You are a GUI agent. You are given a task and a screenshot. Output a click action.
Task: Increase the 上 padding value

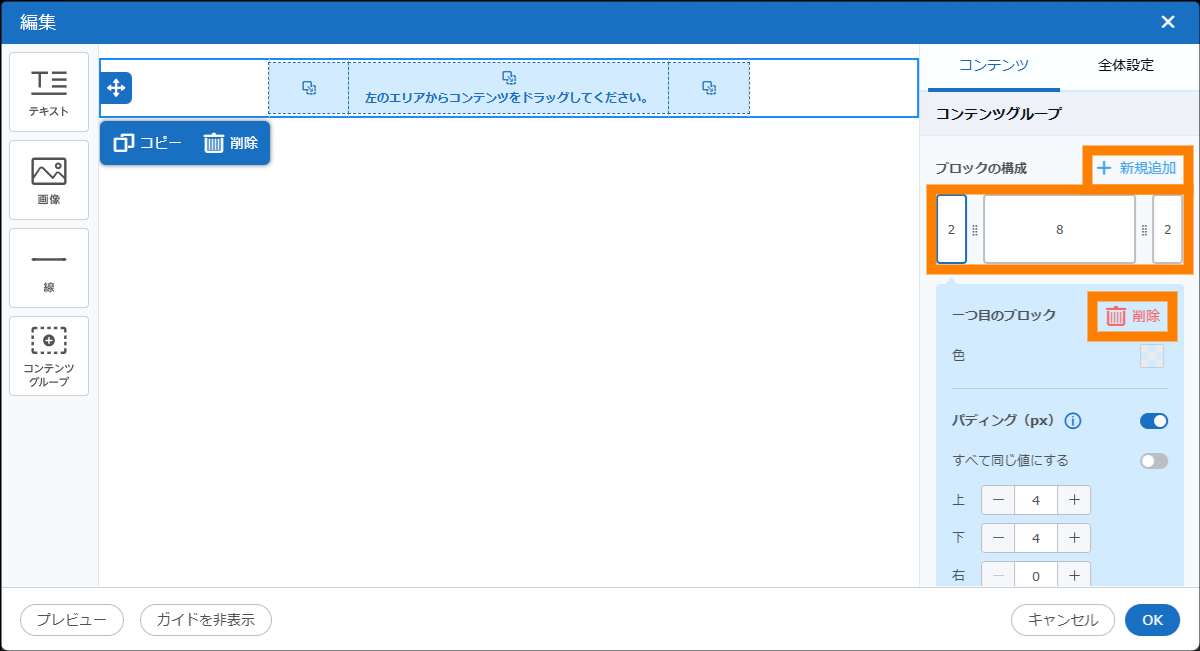(1074, 500)
